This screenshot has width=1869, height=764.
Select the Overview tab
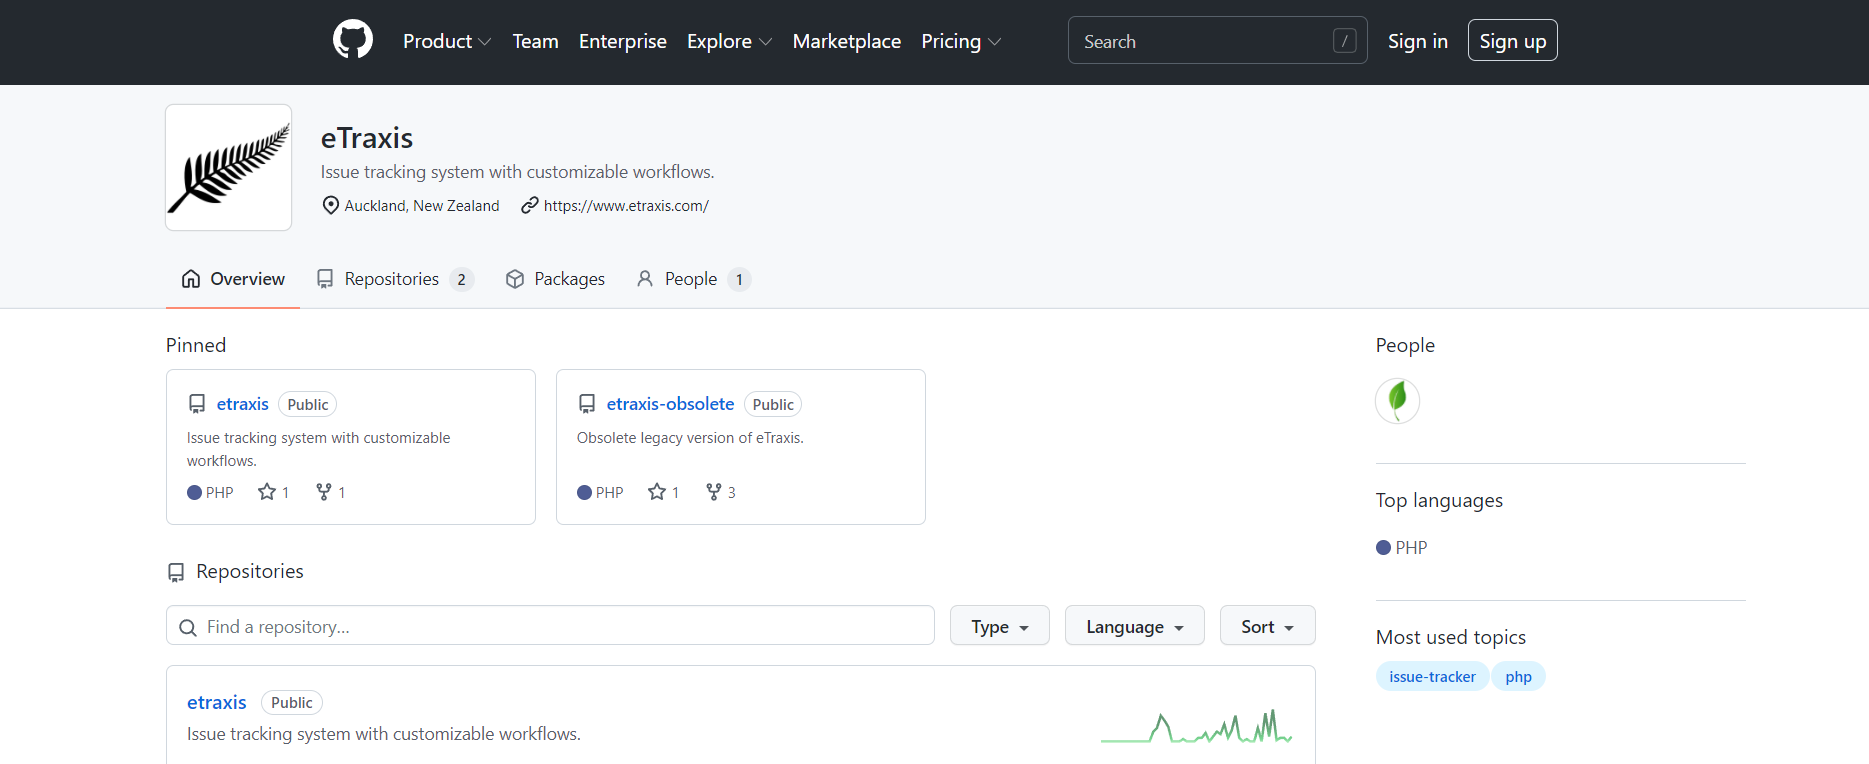[x=233, y=279]
